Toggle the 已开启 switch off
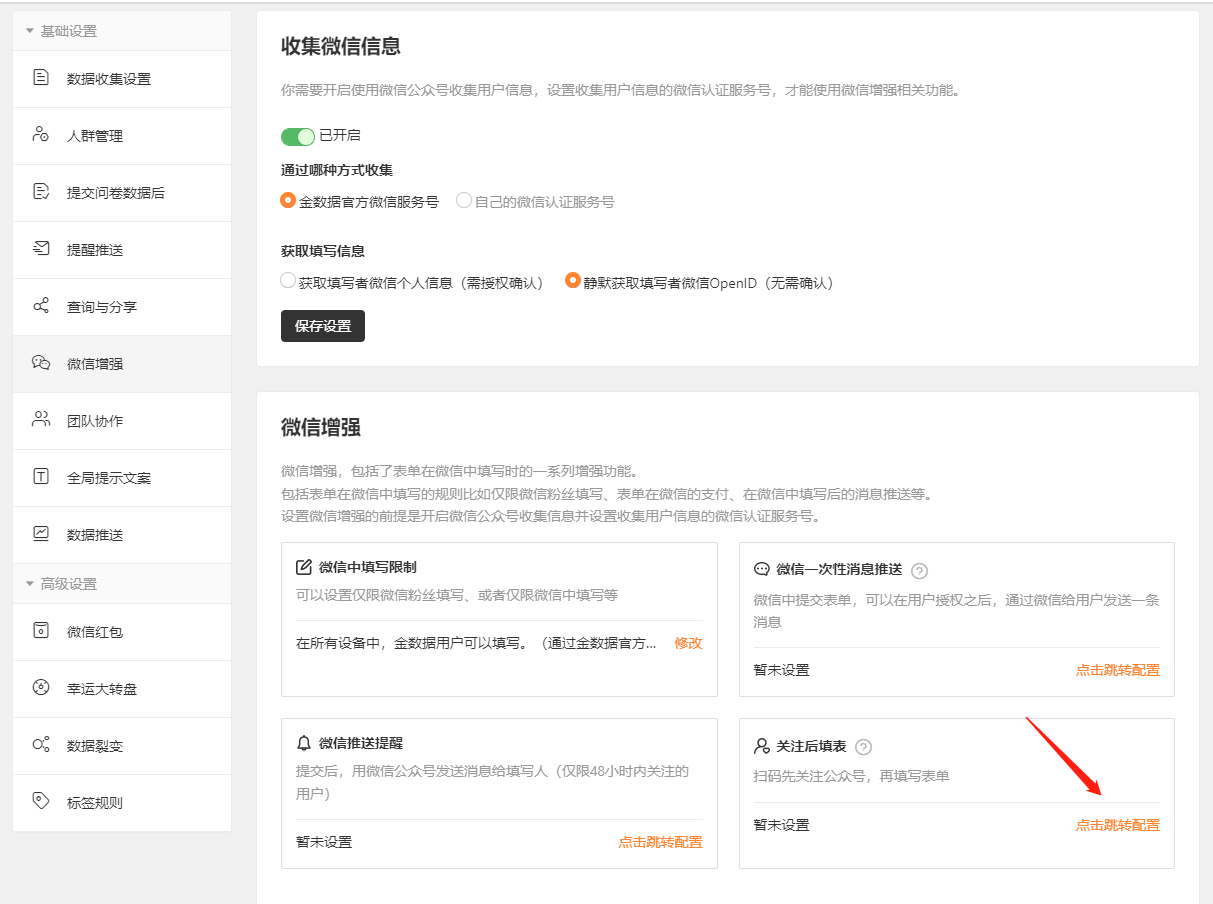This screenshot has height=904, width=1213. click(298, 136)
